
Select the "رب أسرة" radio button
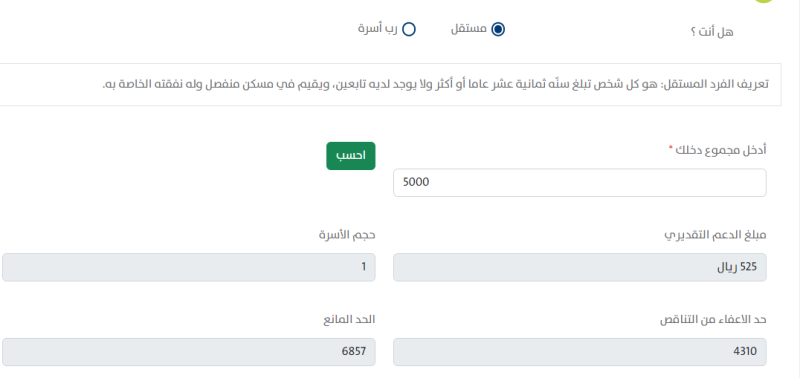tap(409, 30)
